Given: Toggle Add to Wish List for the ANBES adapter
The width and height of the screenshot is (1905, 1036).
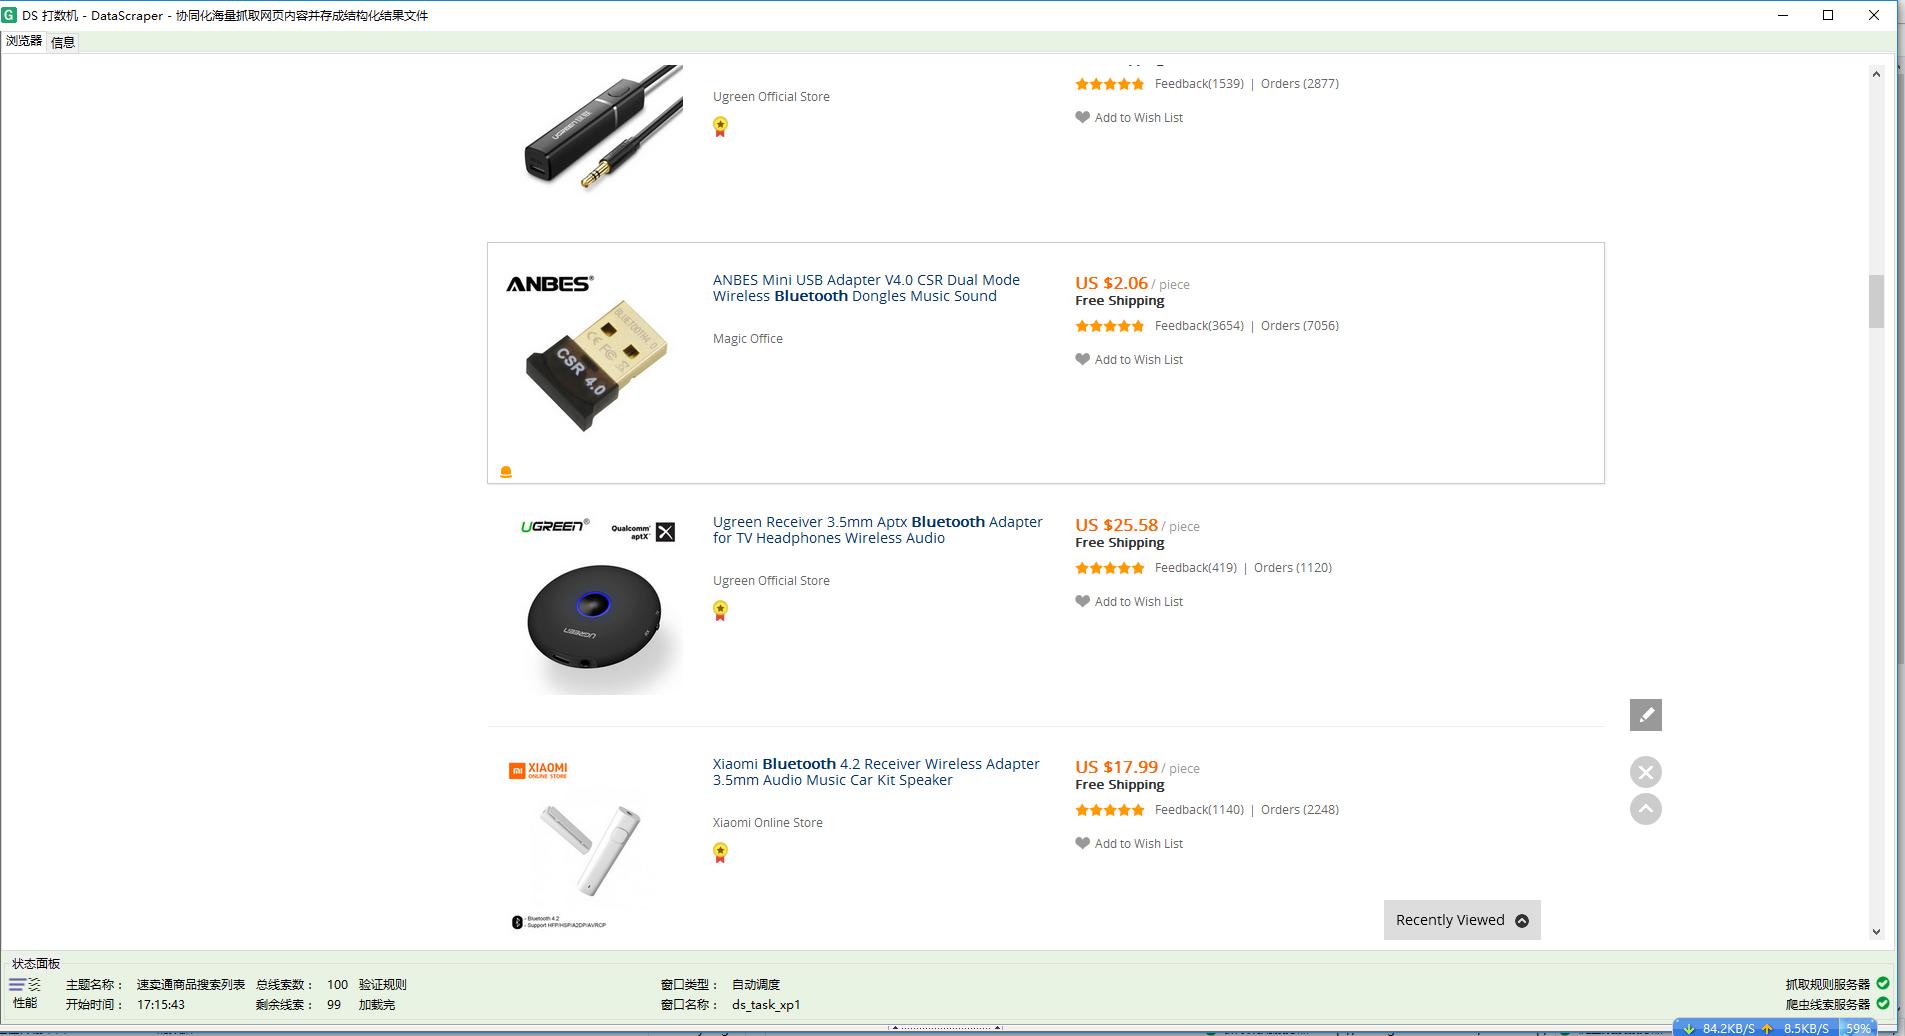Looking at the screenshot, I should (1129, 359).
